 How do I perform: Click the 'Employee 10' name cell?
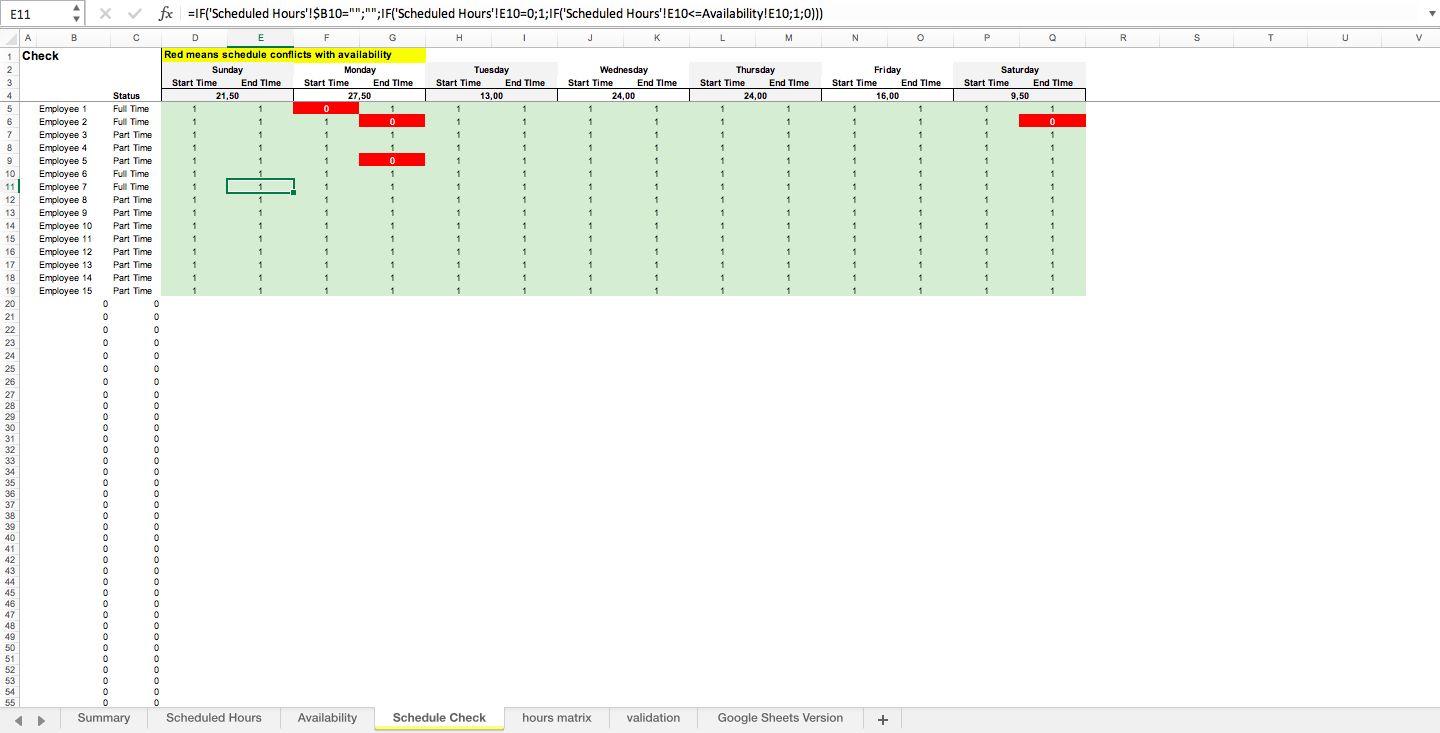65,226
